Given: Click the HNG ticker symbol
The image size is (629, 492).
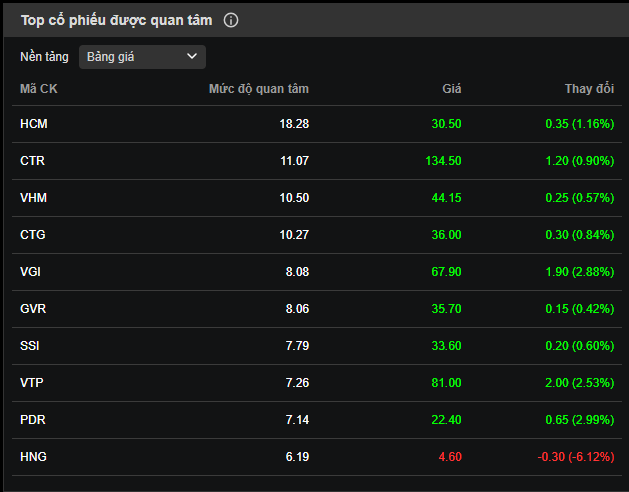Looking at the screenshot, I should coord(33,456).
